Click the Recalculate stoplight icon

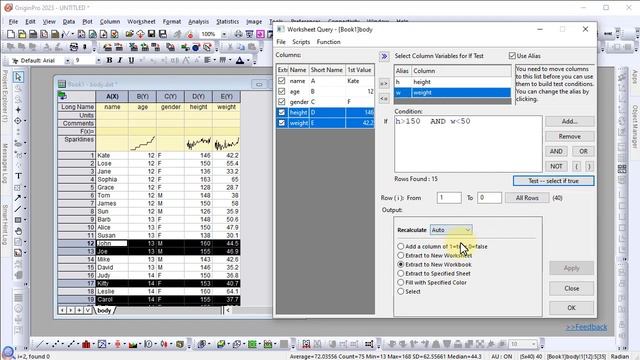(190, 34)
